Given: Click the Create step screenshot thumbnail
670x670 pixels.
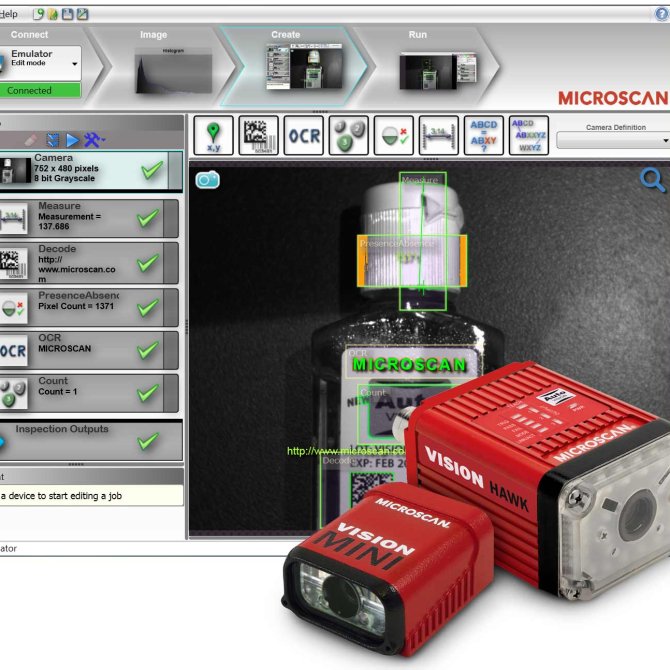Looking at the screenshot, I should click(304, 66).
